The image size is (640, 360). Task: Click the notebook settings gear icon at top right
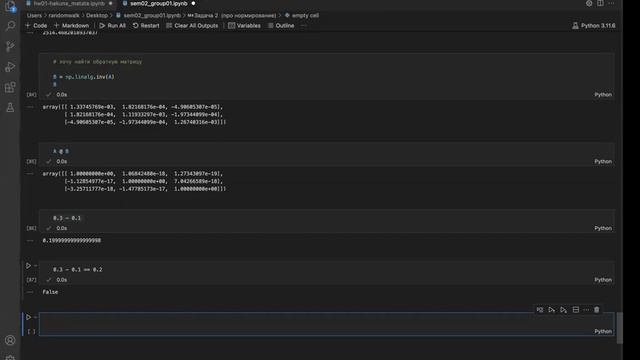point(589,3)
